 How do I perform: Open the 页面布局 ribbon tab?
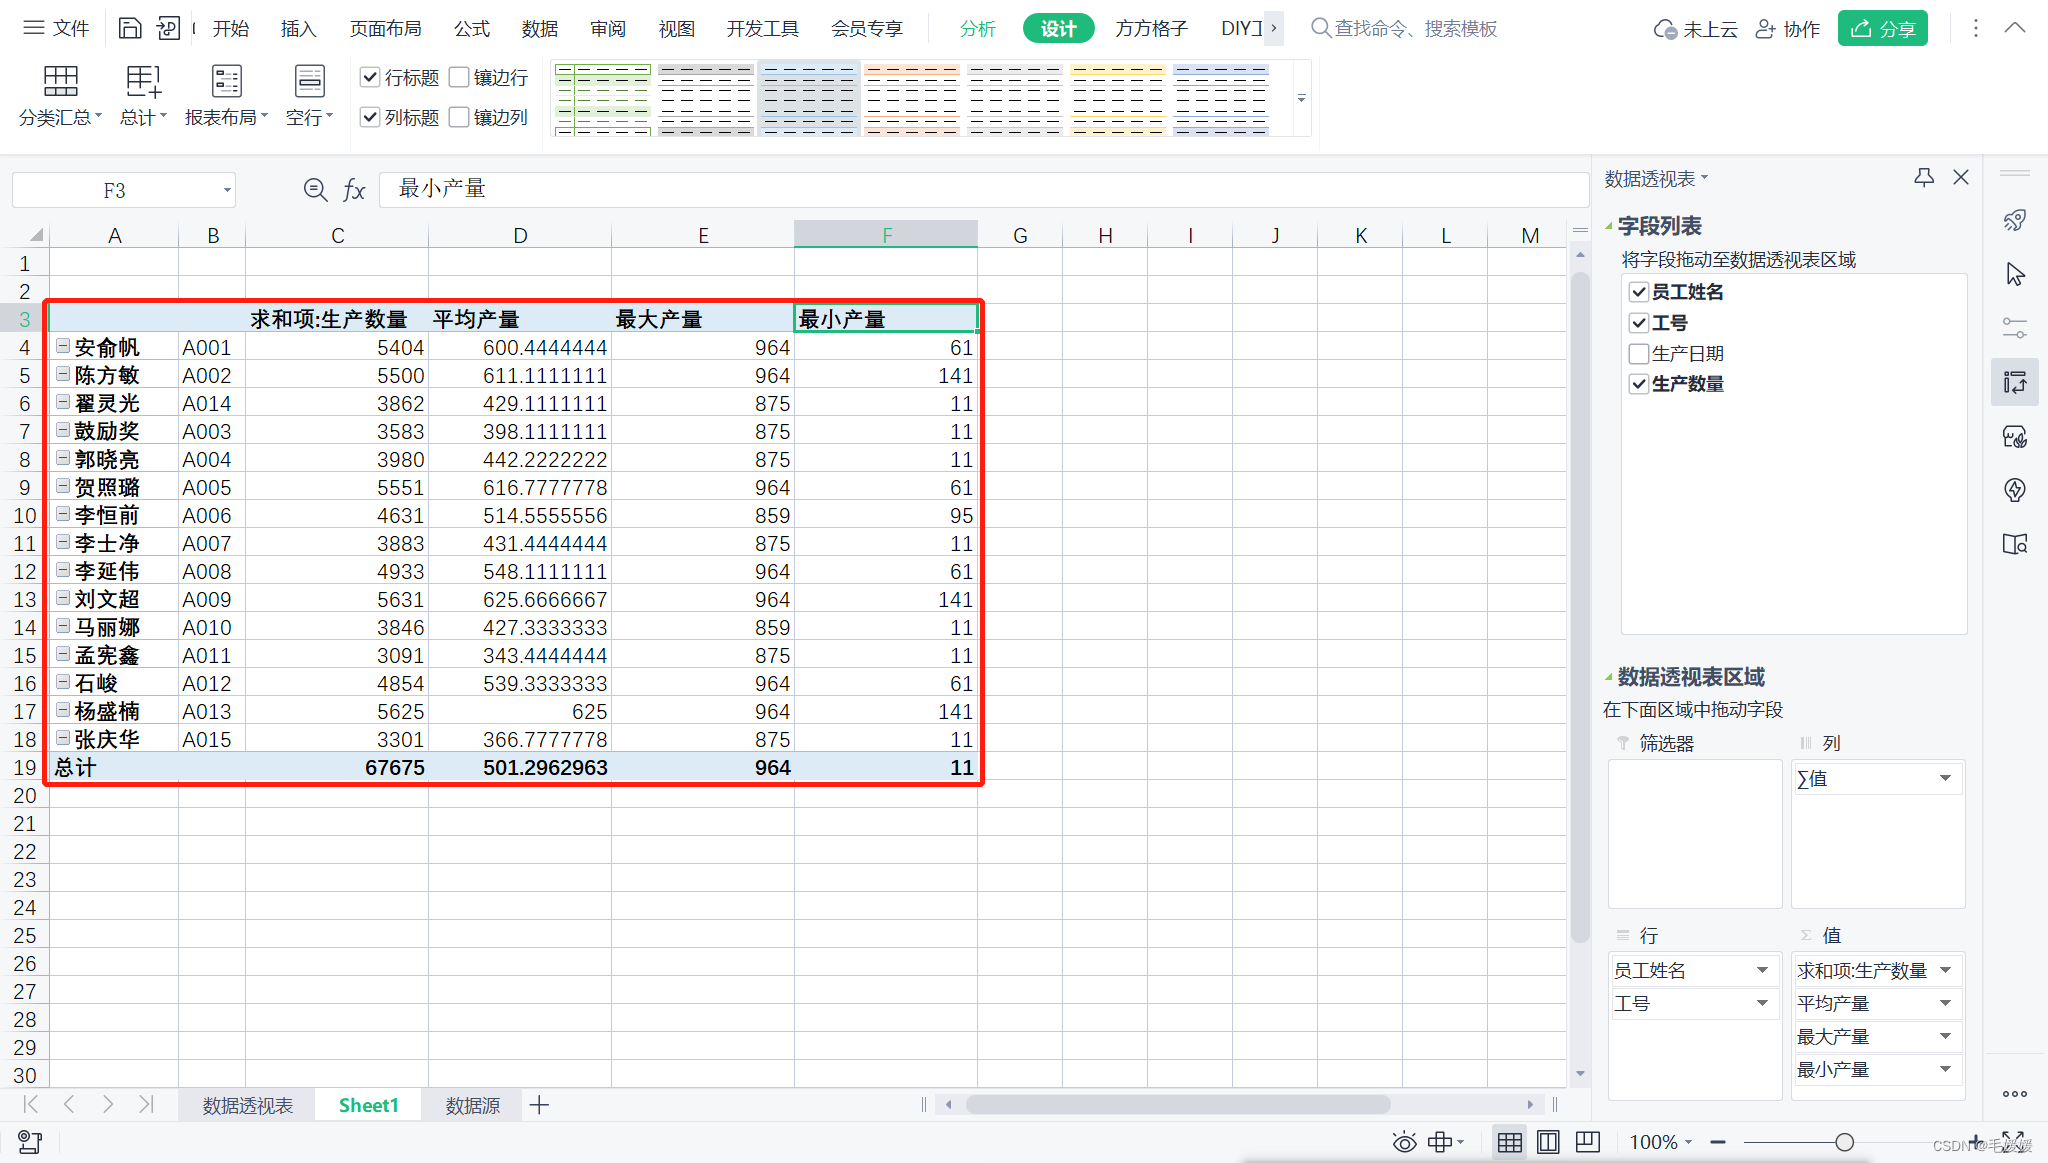click(x=385, y=28)
